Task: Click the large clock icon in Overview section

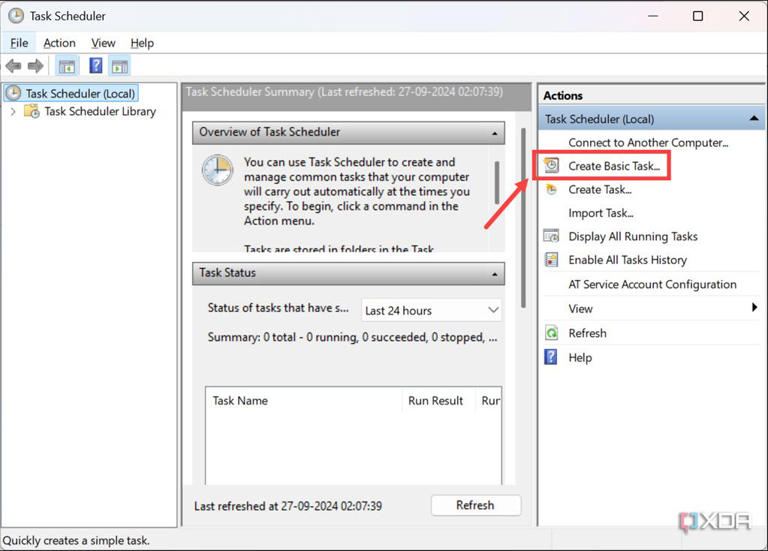Action: point(217,169)
